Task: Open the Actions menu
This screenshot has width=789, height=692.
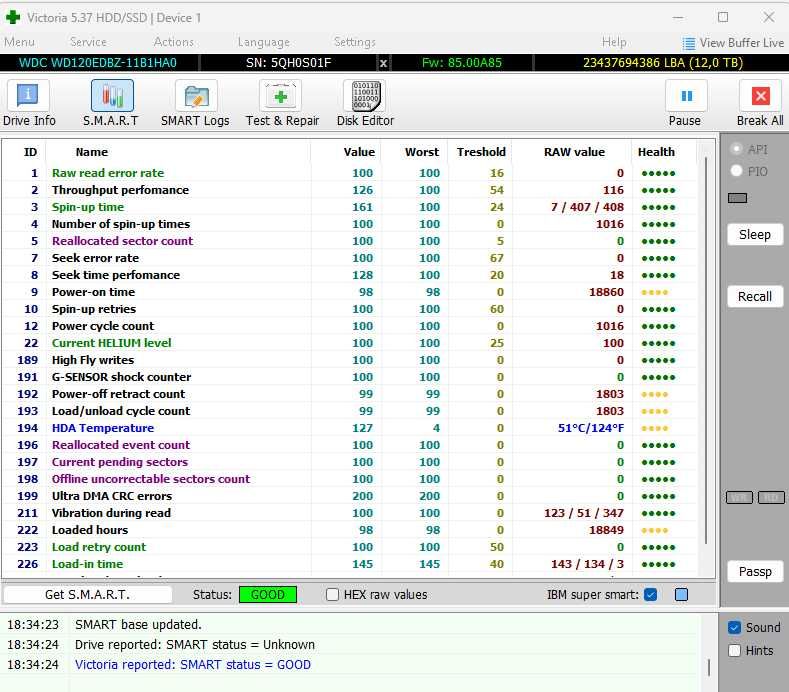Action: [x=174, y=42]
